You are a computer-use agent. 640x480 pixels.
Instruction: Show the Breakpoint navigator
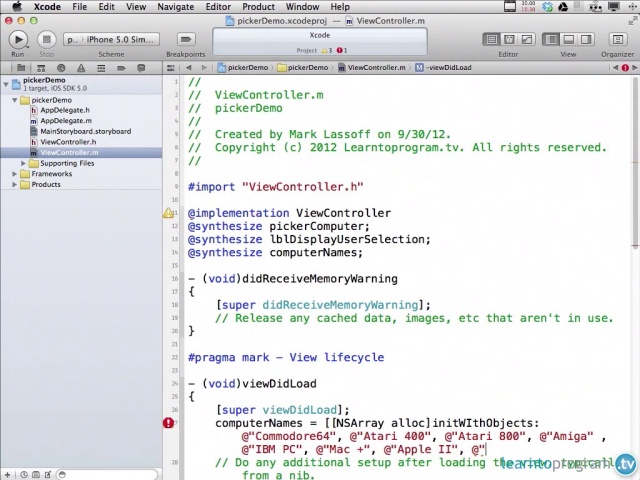click(121, 68)
